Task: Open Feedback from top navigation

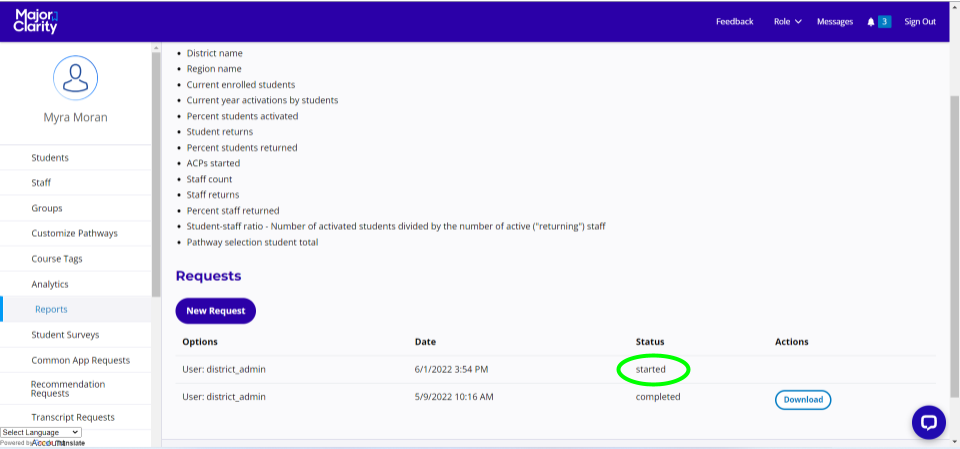Action: click(734, 22)
